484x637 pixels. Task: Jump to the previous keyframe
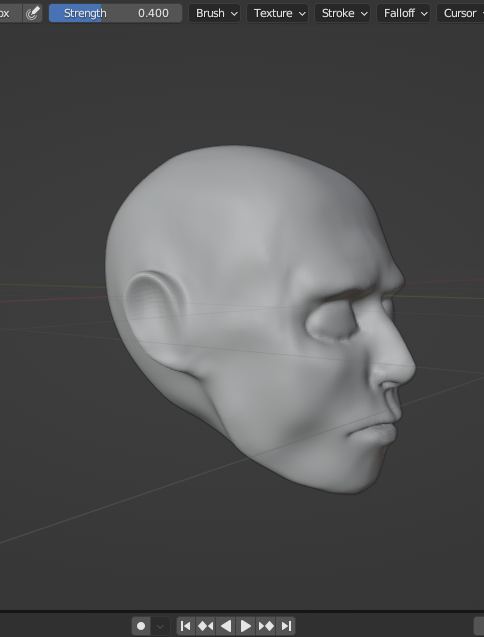click(205, 626)
